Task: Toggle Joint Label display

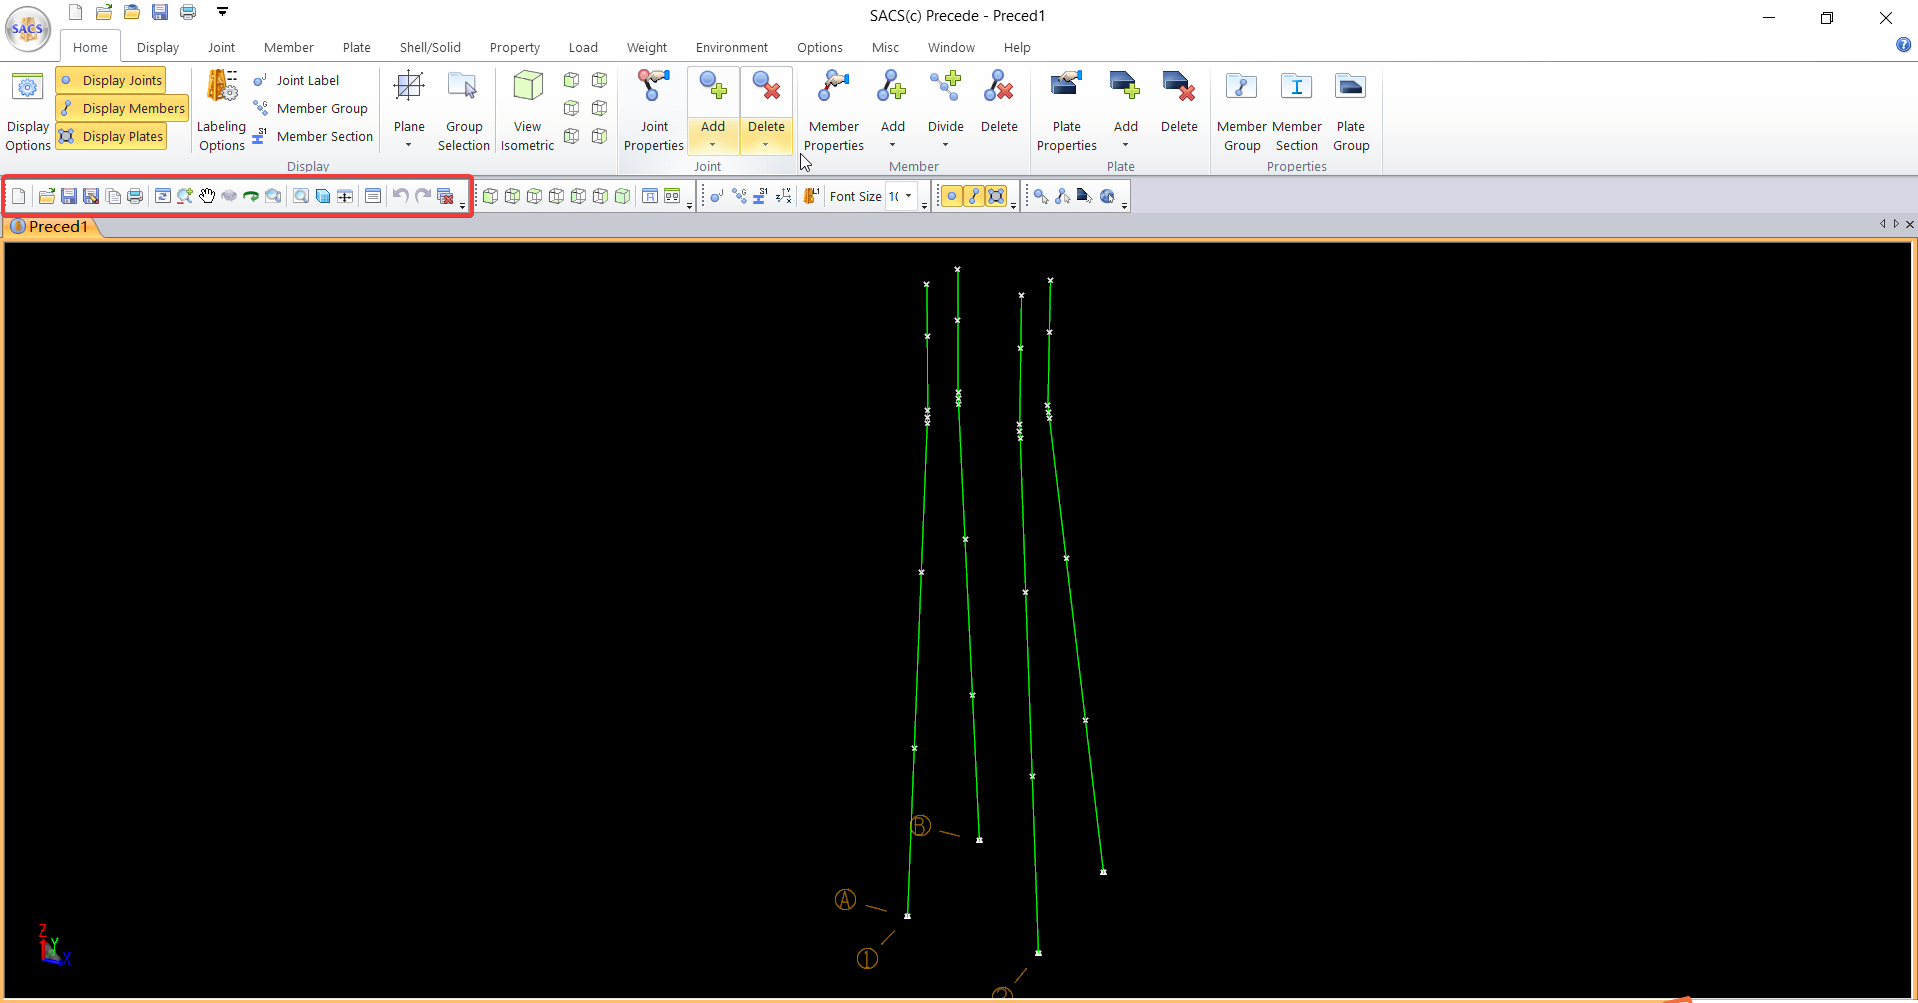Action: 296,80
